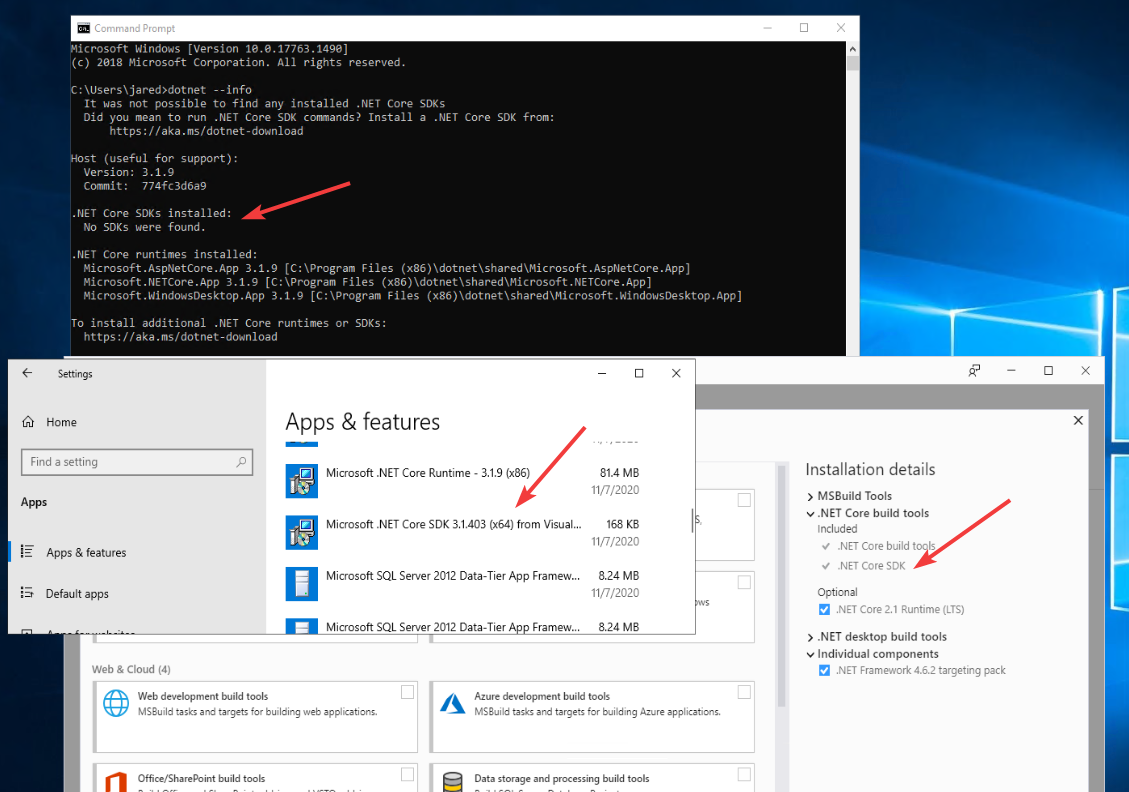Screen dimensions: 1129x792
Task: Click the Microsoft SQL Server Data-Tier app icon
Action: [x=302, y=584]
